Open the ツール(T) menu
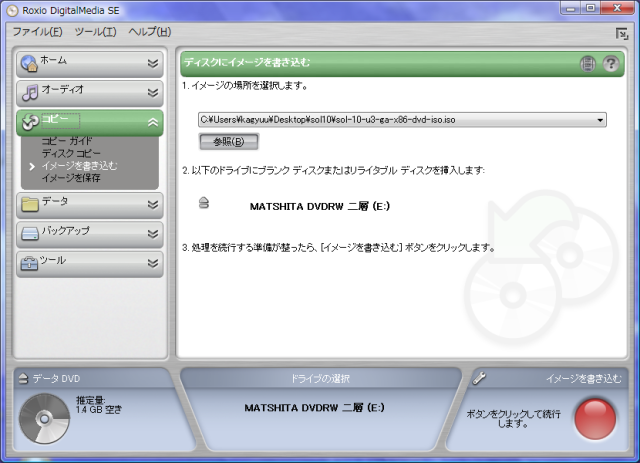 tap(95, 32)
